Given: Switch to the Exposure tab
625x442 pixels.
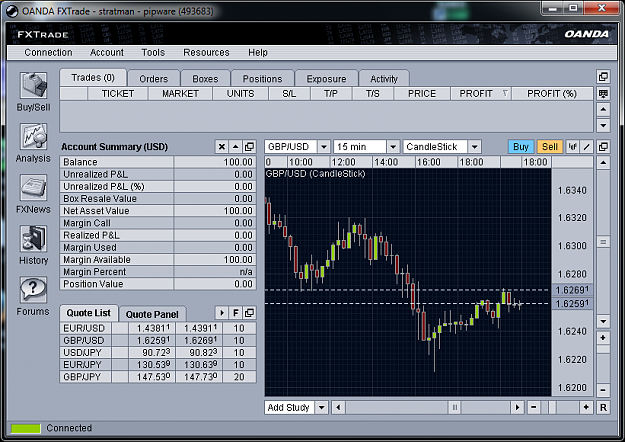Looking at the screenshot, I should (x=326, y=79).
